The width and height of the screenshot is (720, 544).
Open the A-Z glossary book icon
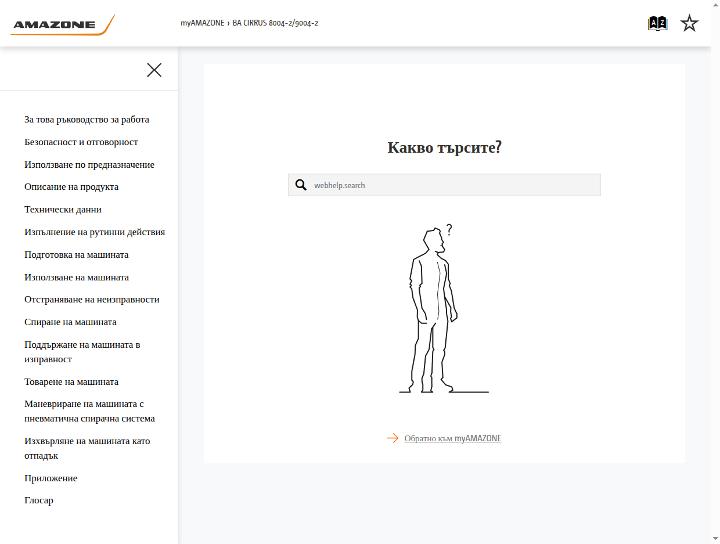point(657,23)
